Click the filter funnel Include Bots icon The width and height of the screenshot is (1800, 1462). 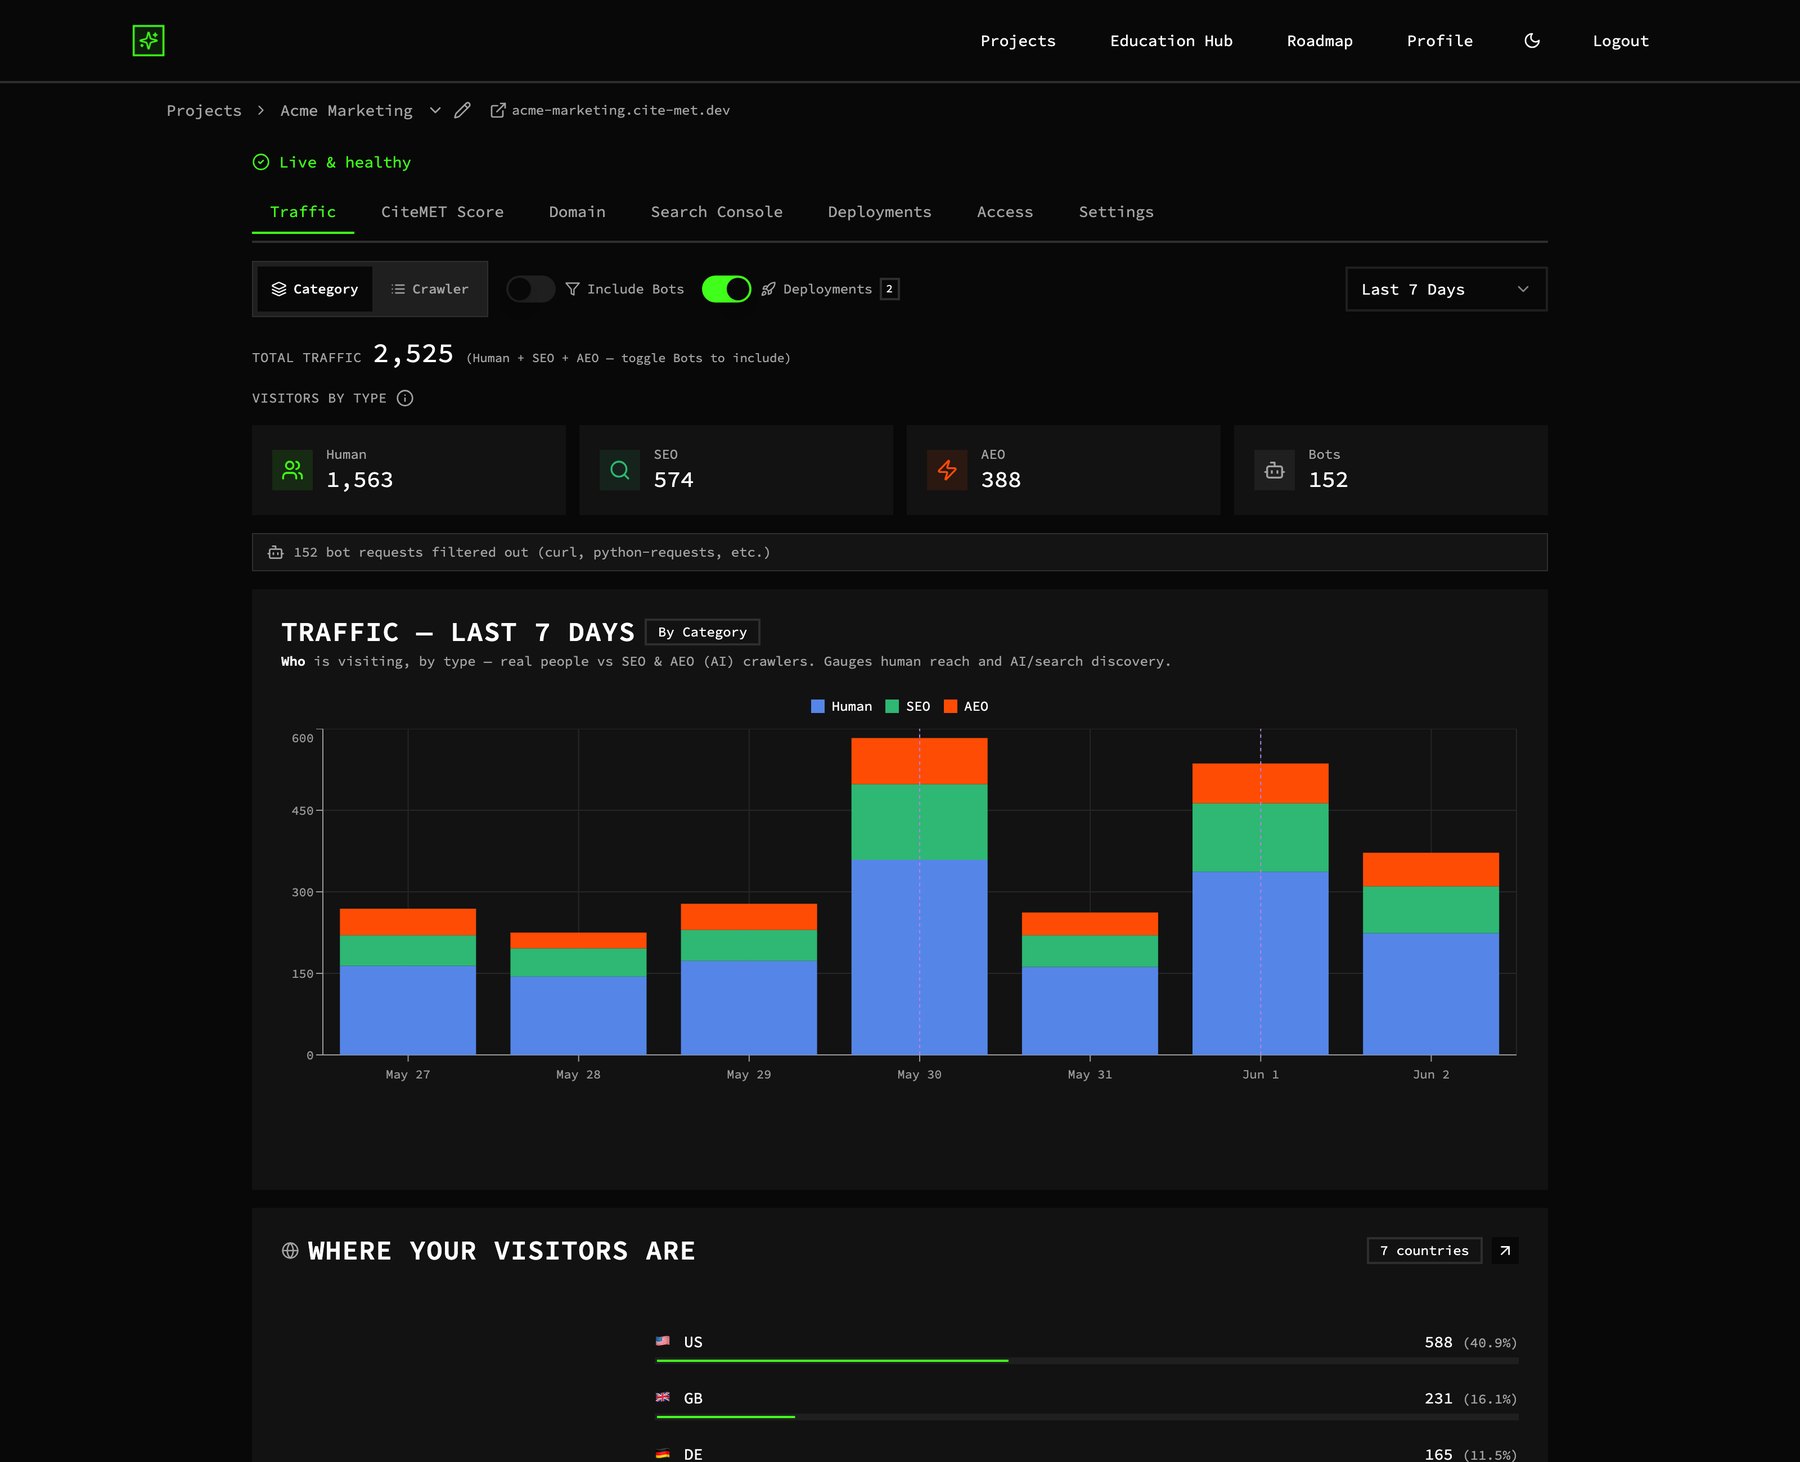tap(572, 289)
